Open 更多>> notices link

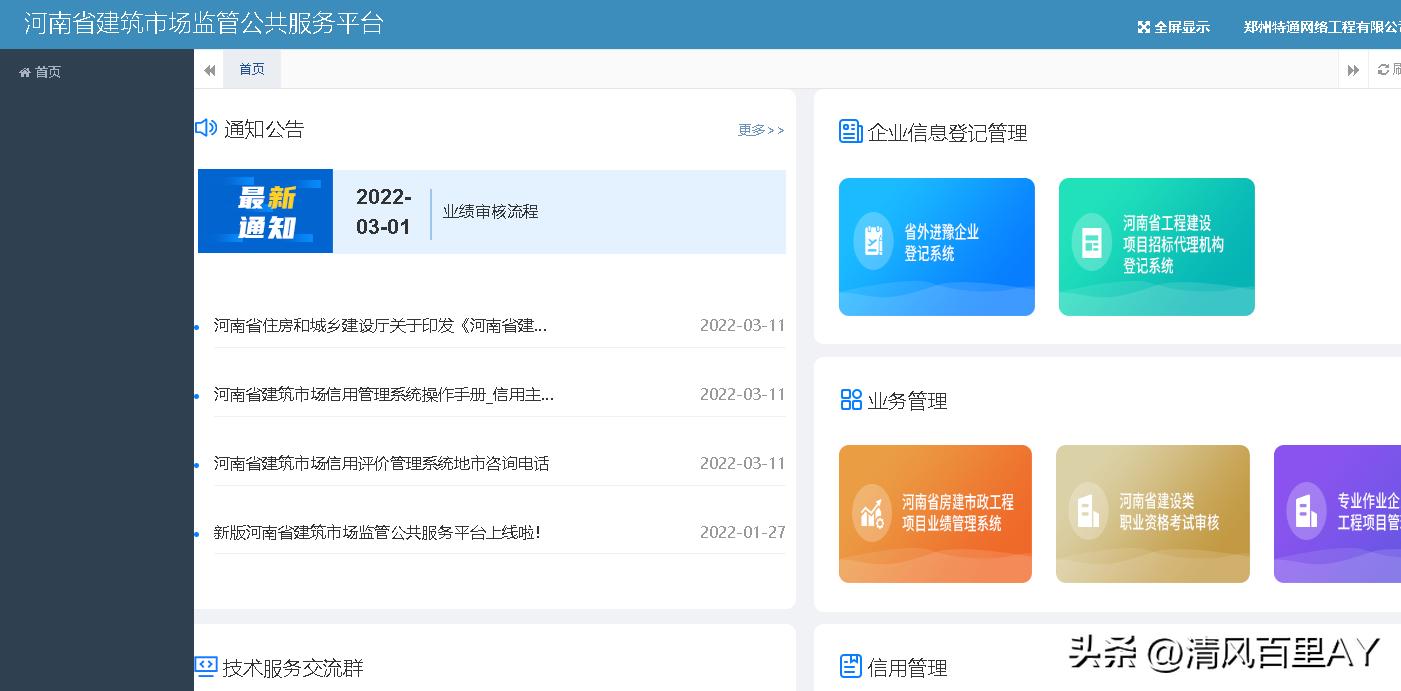(x=761, y=130)
